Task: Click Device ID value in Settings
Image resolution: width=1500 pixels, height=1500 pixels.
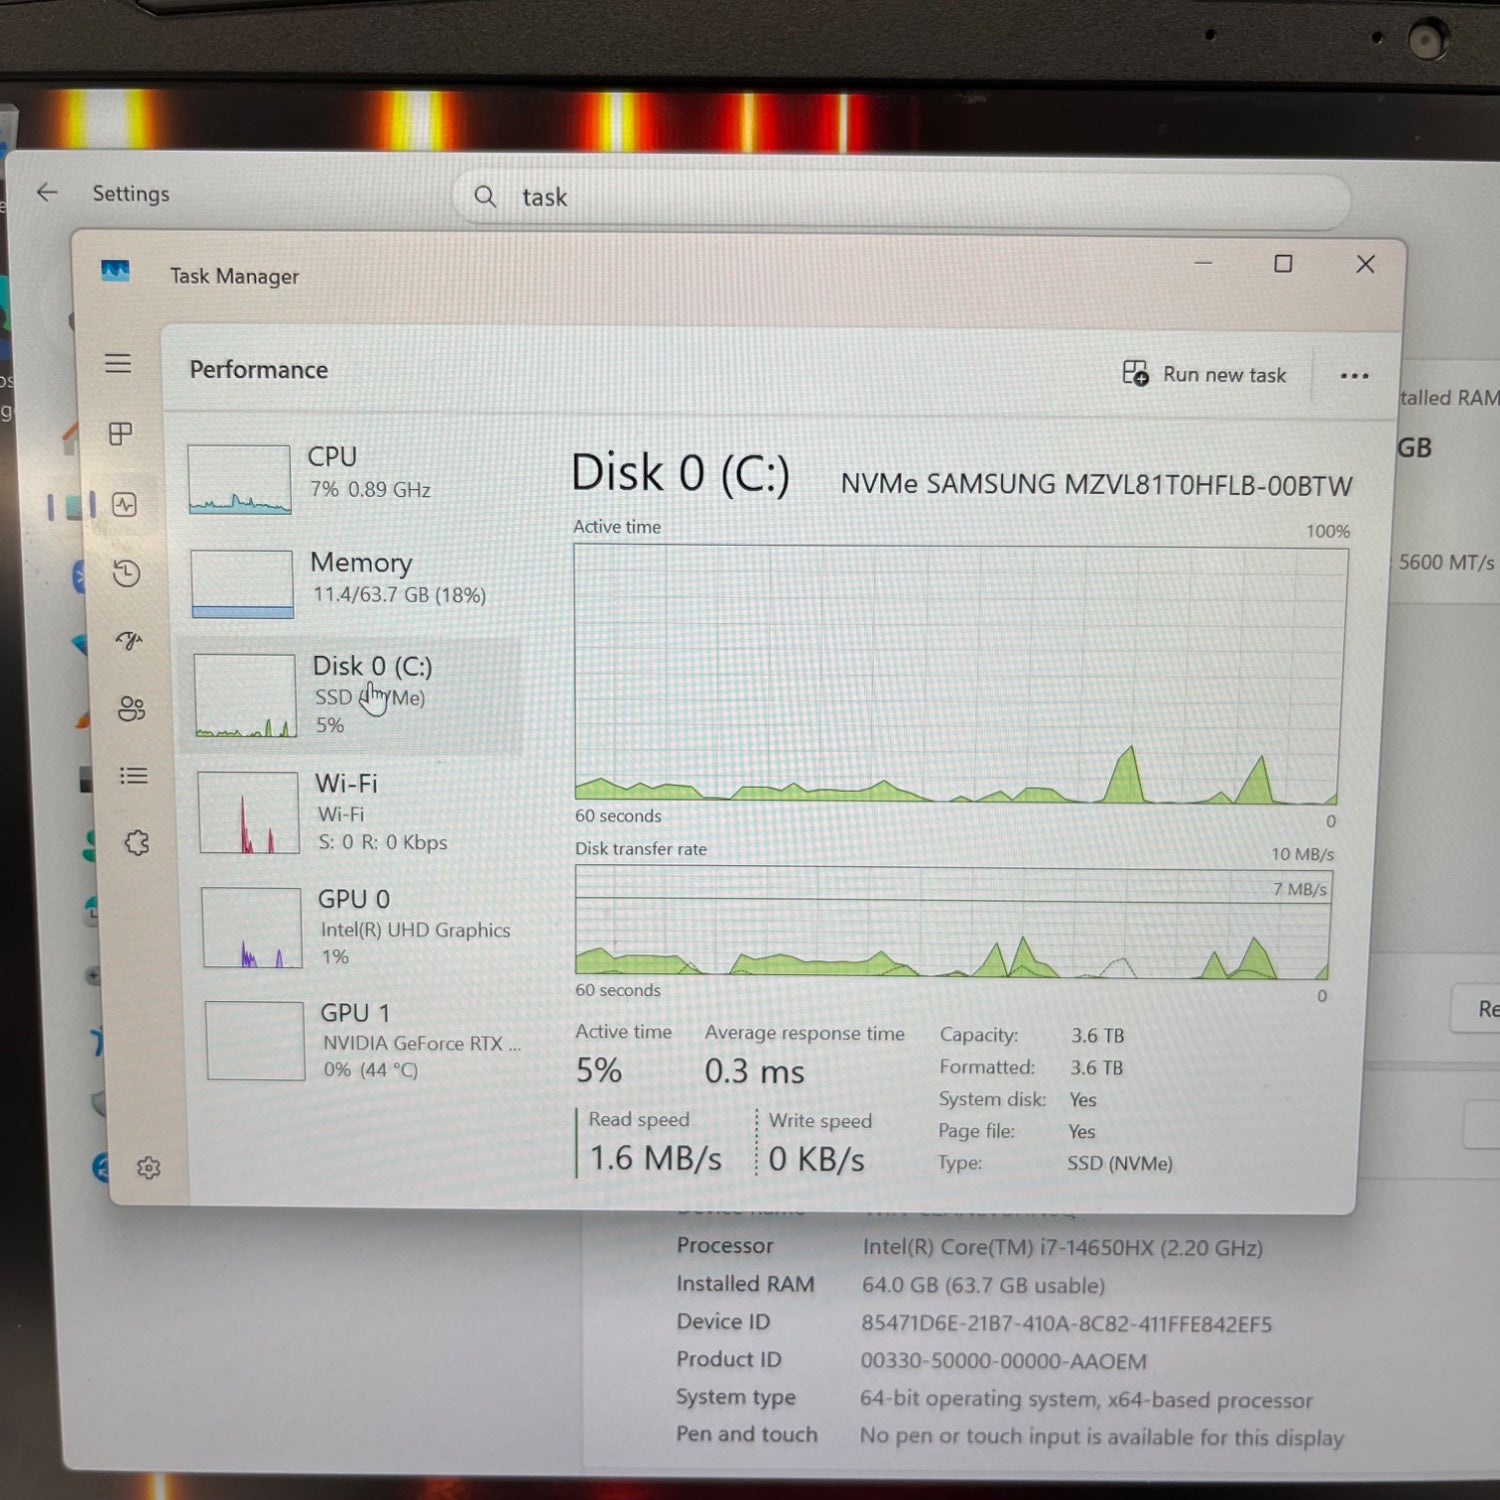Action: [1066, 1324]
